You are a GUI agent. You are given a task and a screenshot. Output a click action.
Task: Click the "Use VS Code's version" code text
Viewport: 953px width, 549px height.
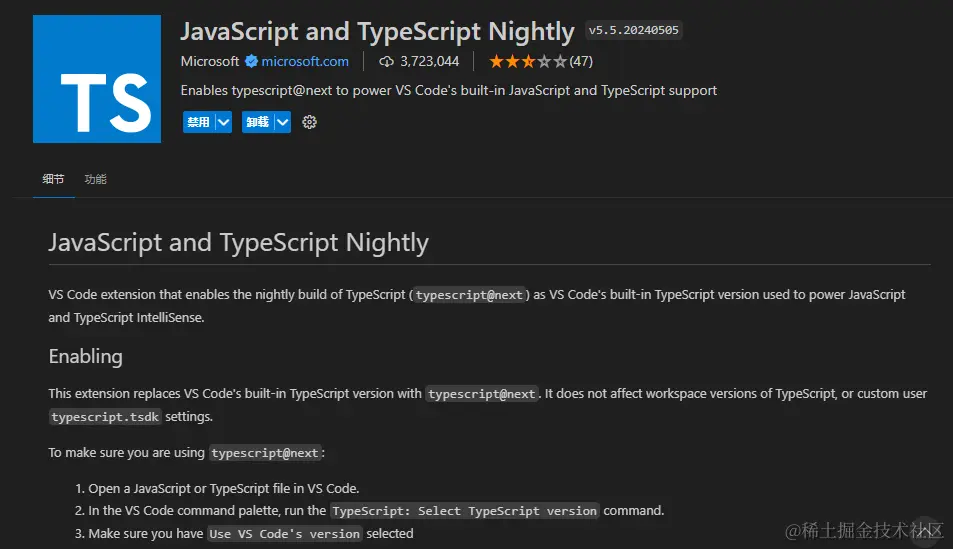pyautogui.click(x=284, y=534)
